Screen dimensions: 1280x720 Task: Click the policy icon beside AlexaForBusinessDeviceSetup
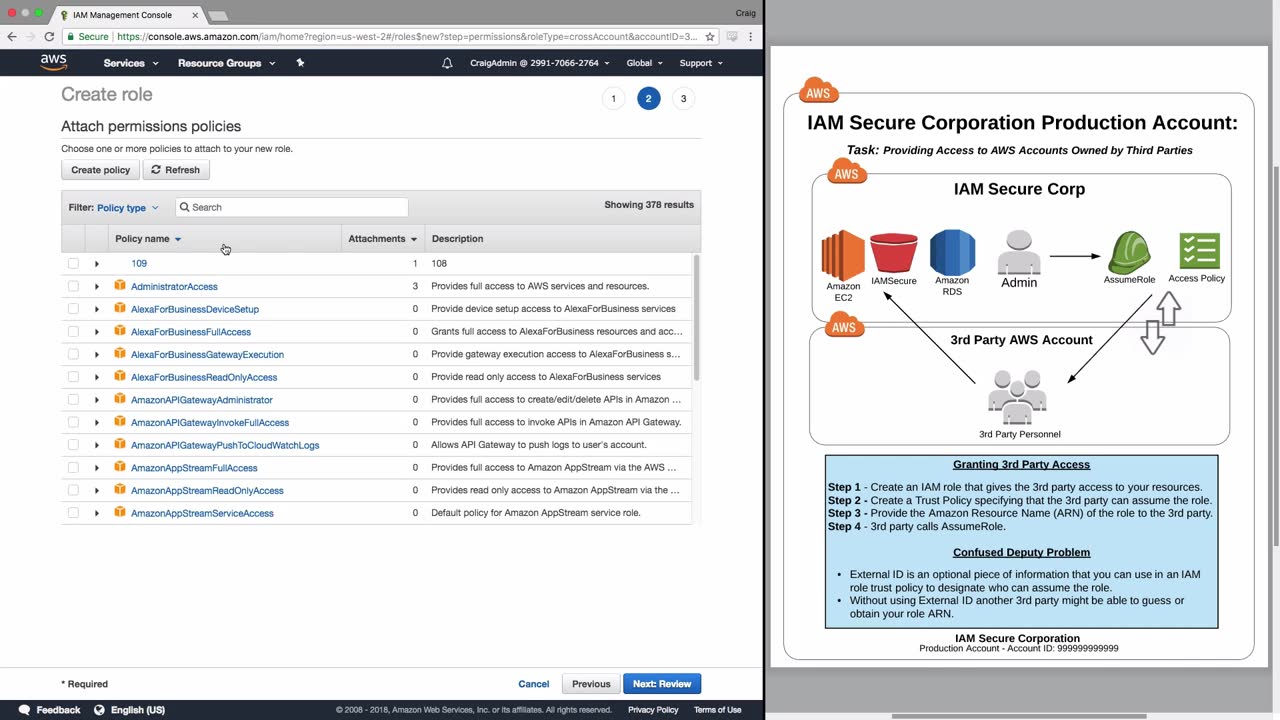[x=120, y=309]
